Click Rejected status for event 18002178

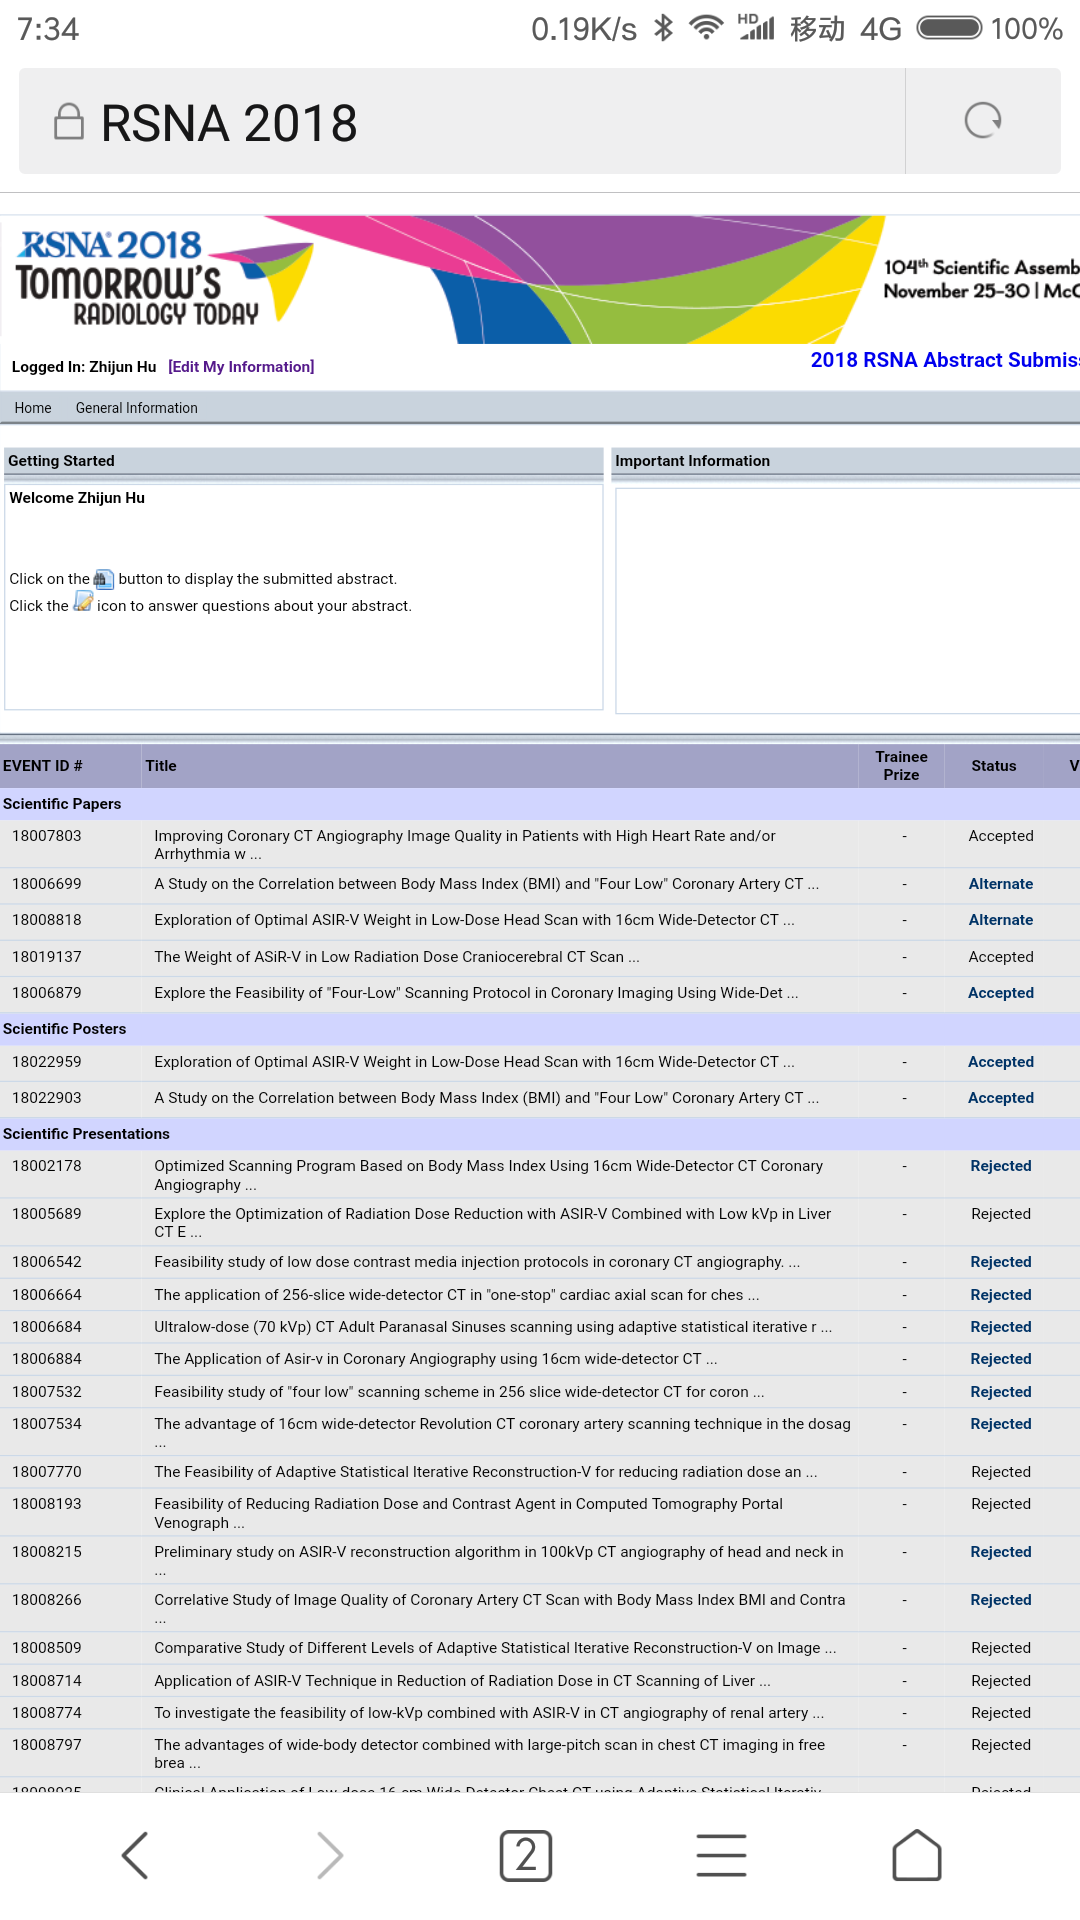(1000, 1166)
